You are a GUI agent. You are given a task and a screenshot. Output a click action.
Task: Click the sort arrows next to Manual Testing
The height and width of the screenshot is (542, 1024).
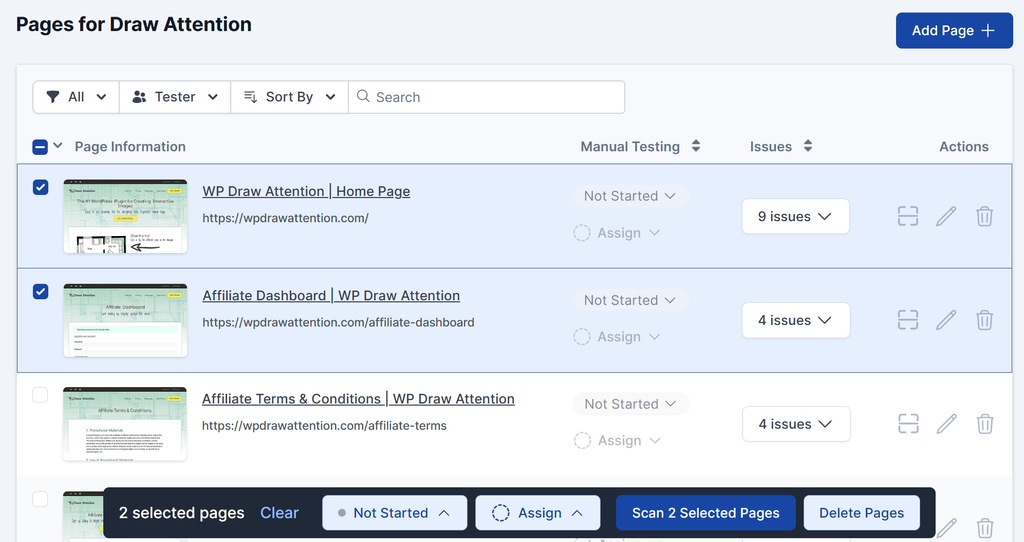coord(696,146)
